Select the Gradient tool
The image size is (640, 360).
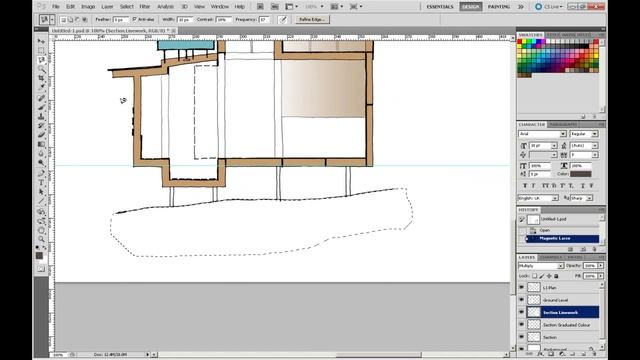tap(41, 144)
